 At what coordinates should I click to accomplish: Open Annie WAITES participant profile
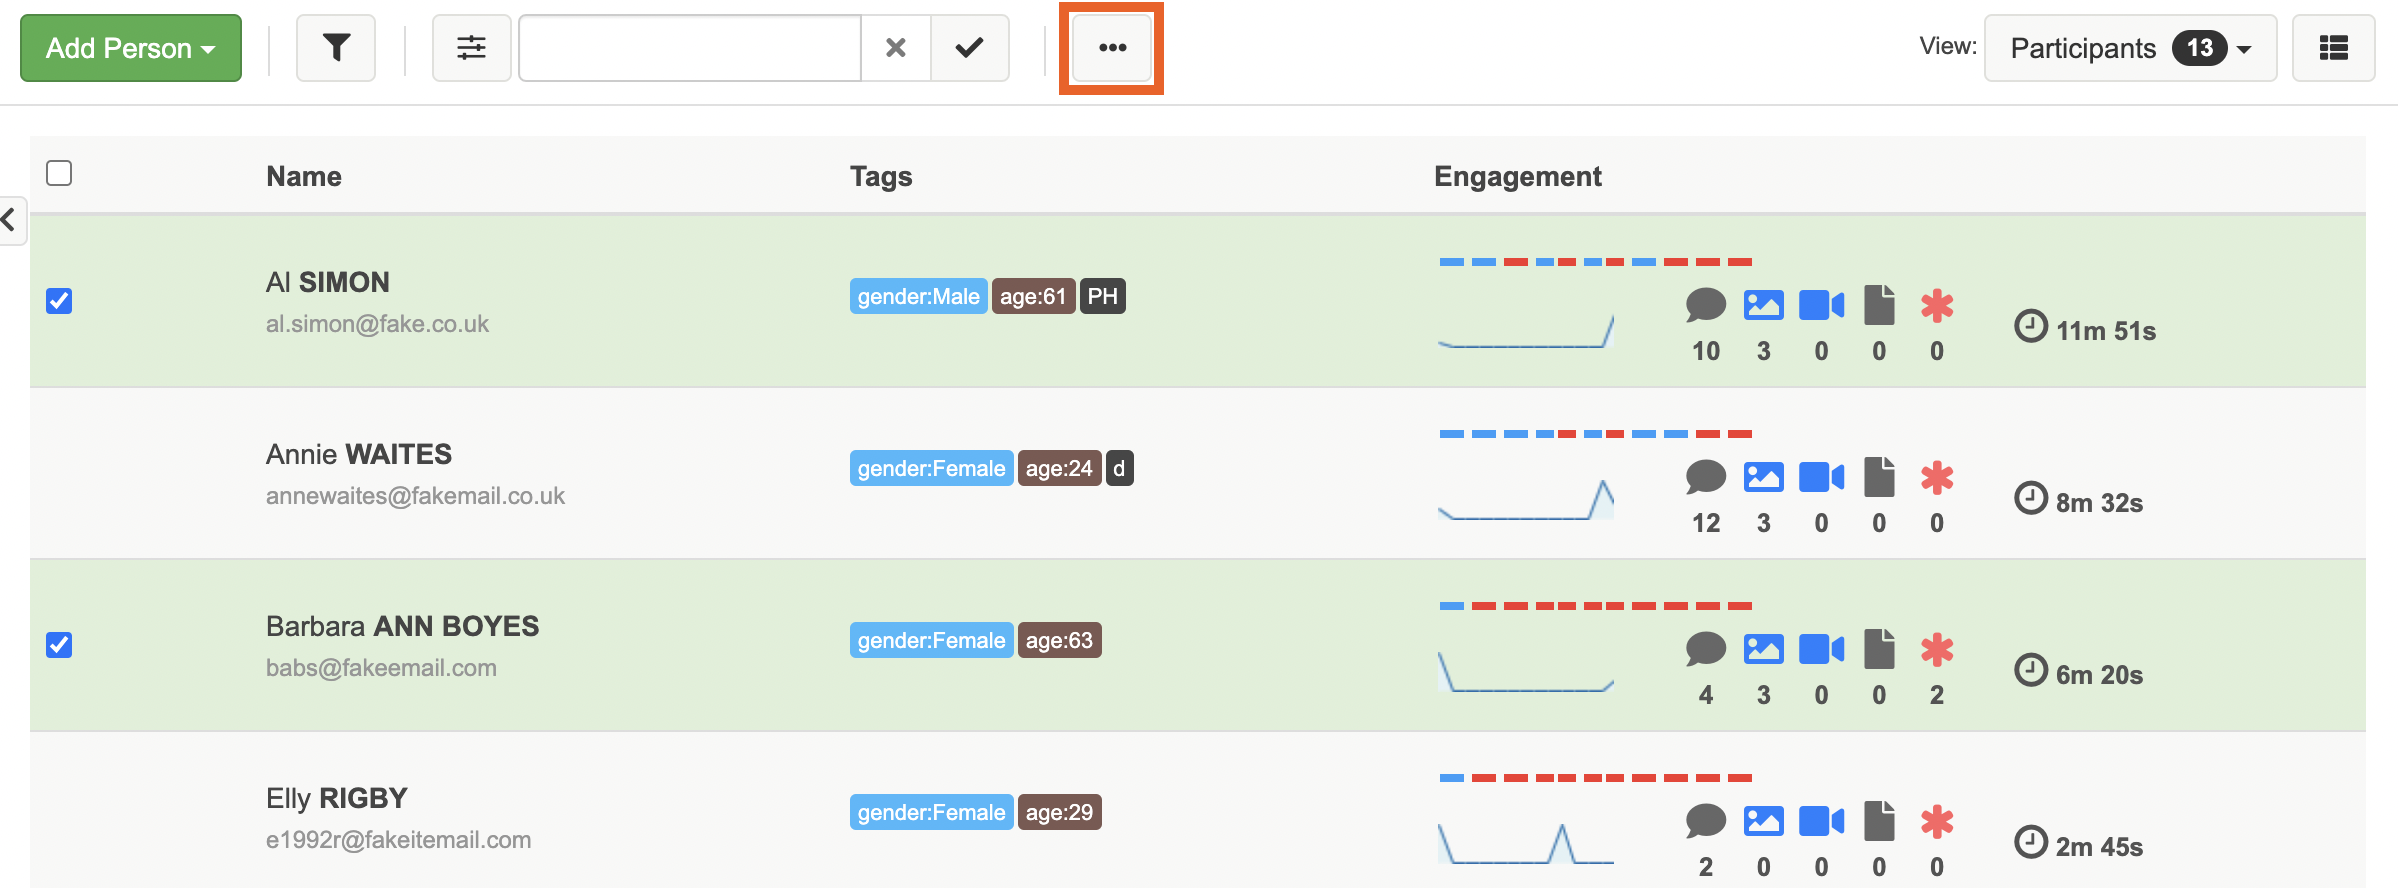(358, 455)
